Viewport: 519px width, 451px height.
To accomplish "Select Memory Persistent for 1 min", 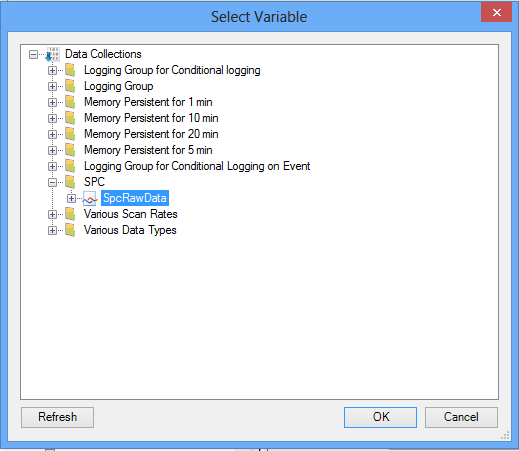I will pyautogui.click(x=148, y=102).
